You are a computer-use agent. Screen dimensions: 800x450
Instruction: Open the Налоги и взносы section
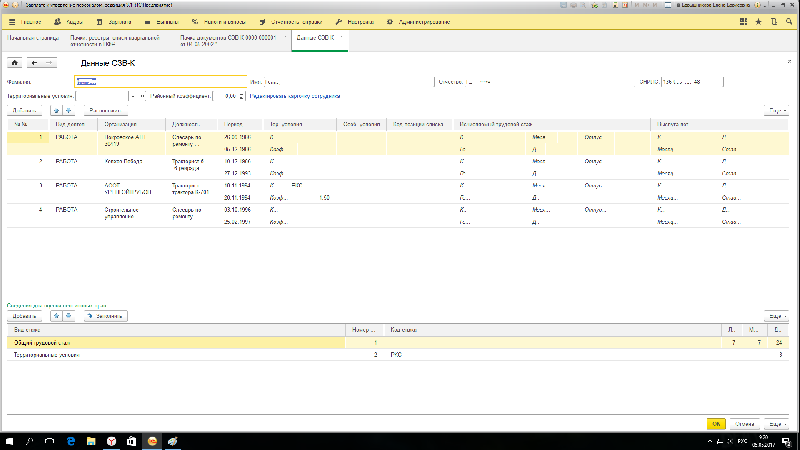[218, 22]
